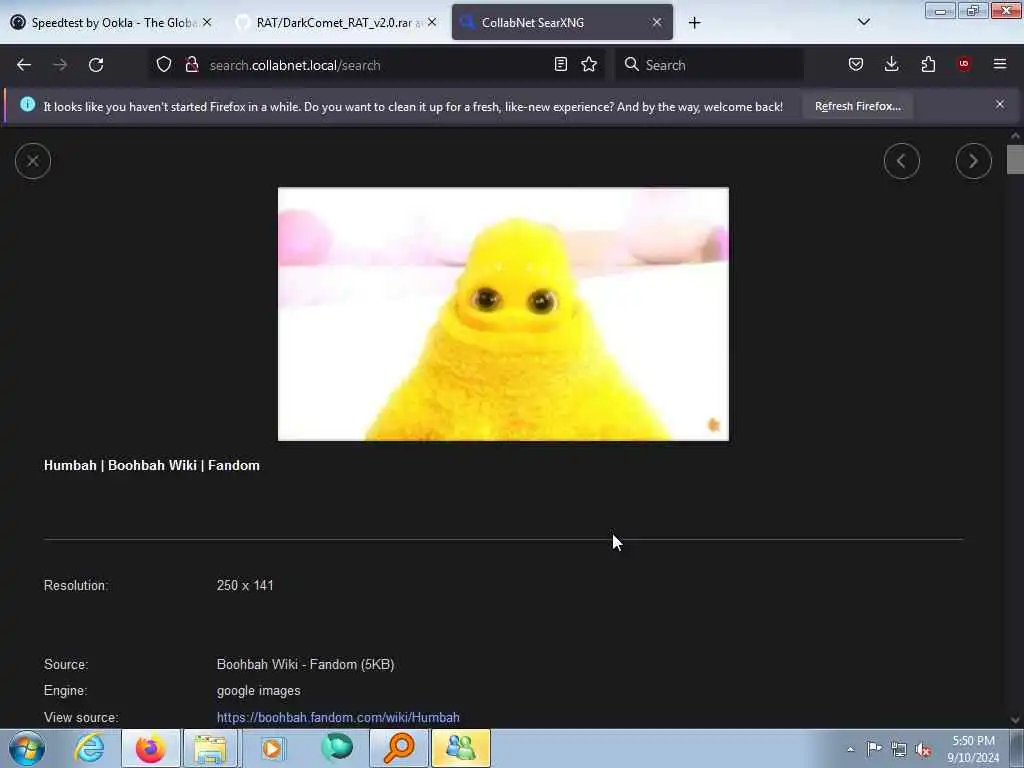1024x768 pixels.
Task: Focus the Firefox search box
Action: [709, 65]
